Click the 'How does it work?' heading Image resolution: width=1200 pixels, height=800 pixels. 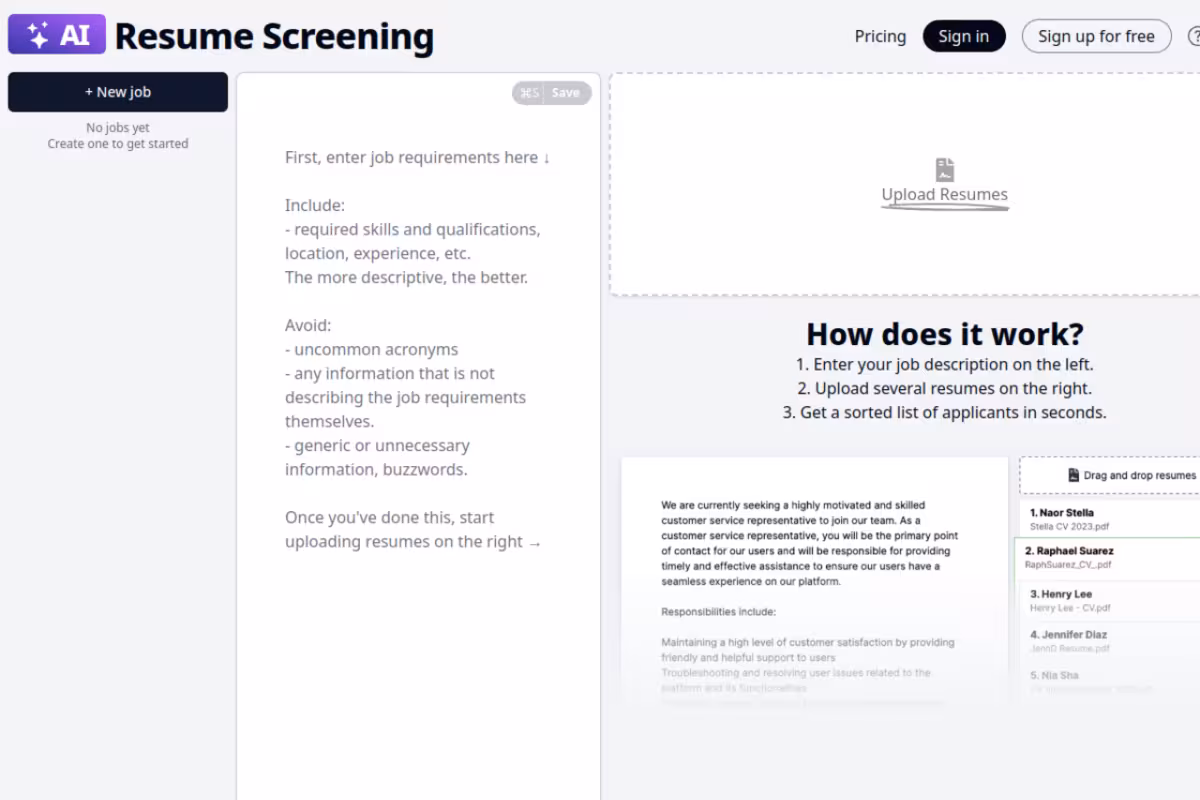[945, 334]
